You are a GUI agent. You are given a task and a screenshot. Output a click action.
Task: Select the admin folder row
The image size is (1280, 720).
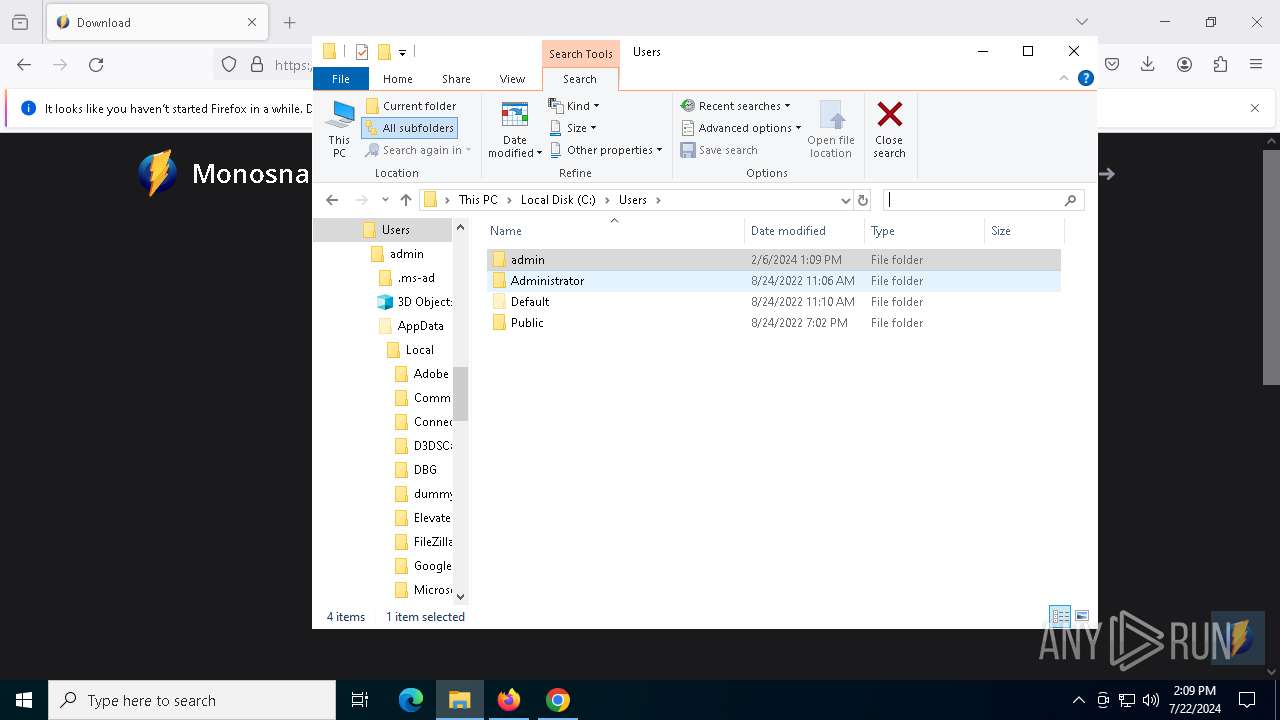point(774,259)
